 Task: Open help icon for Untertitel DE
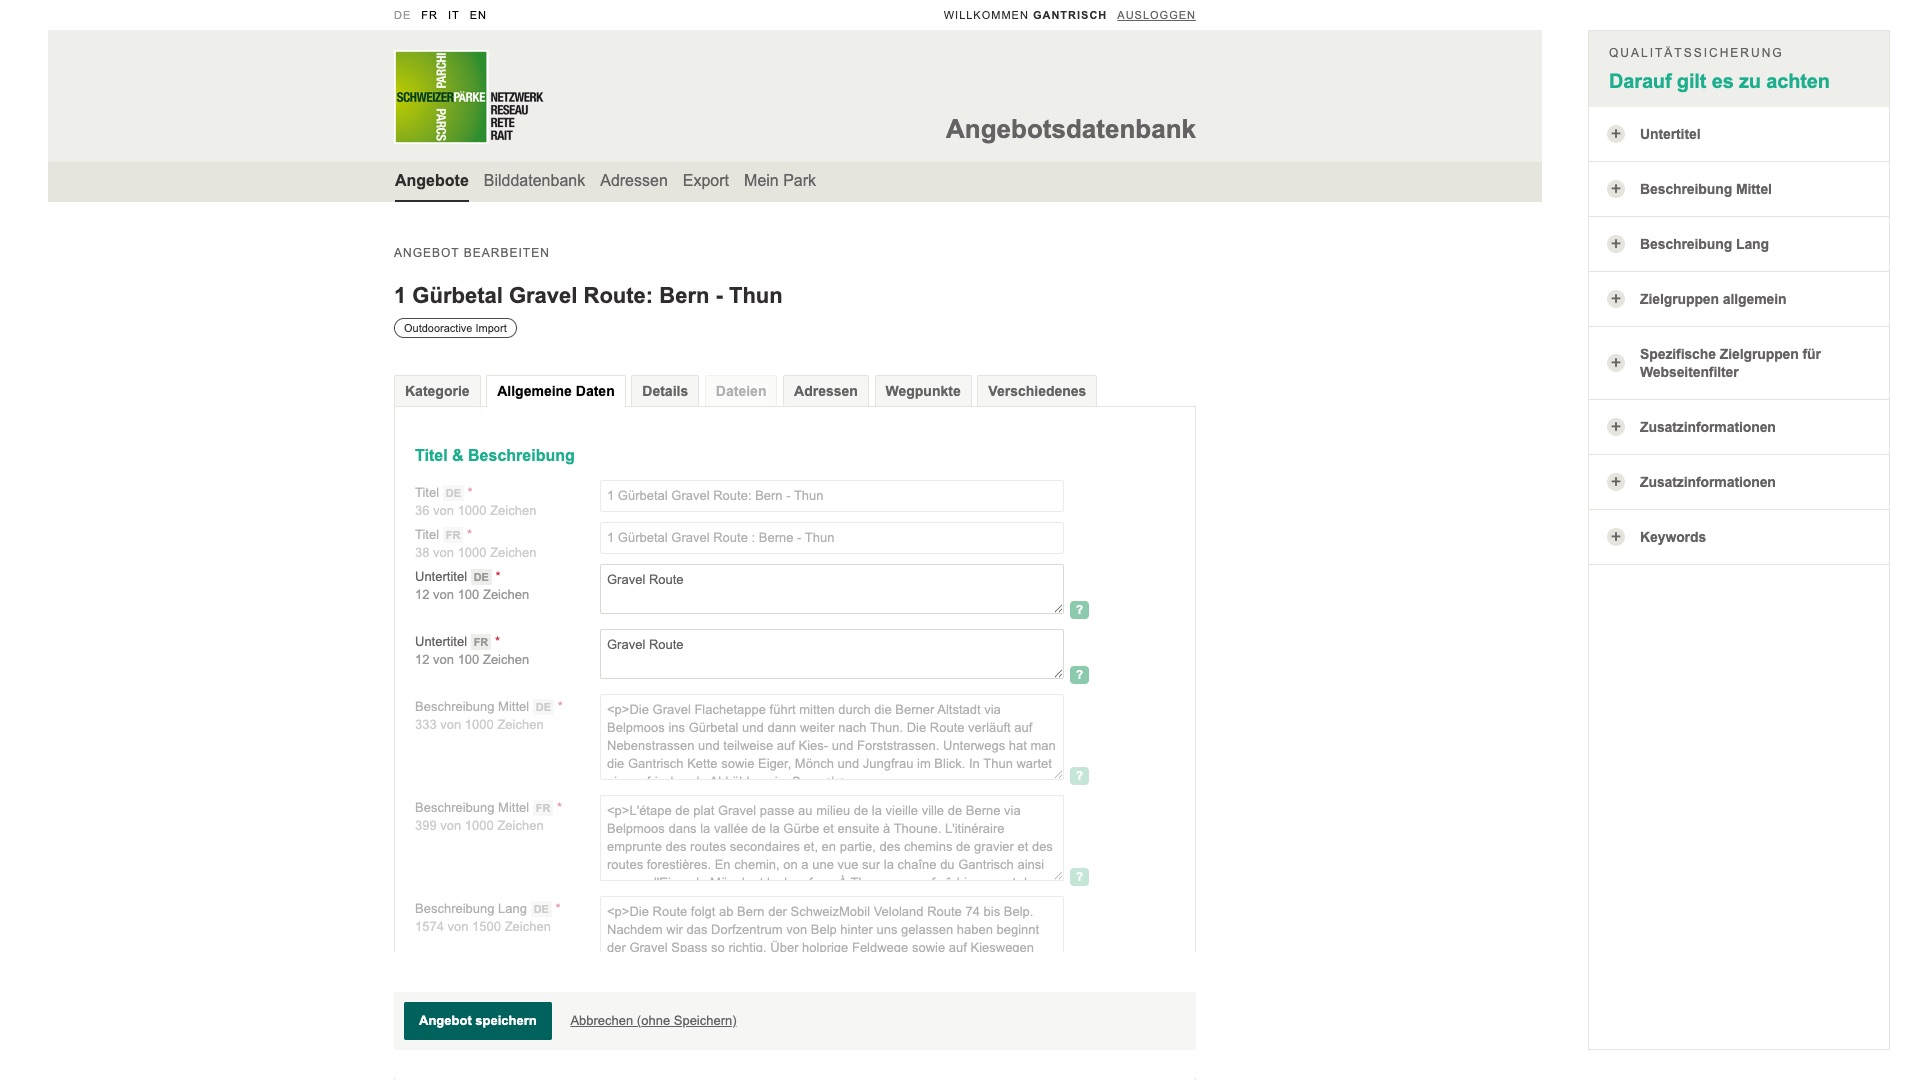(1079, 610)
